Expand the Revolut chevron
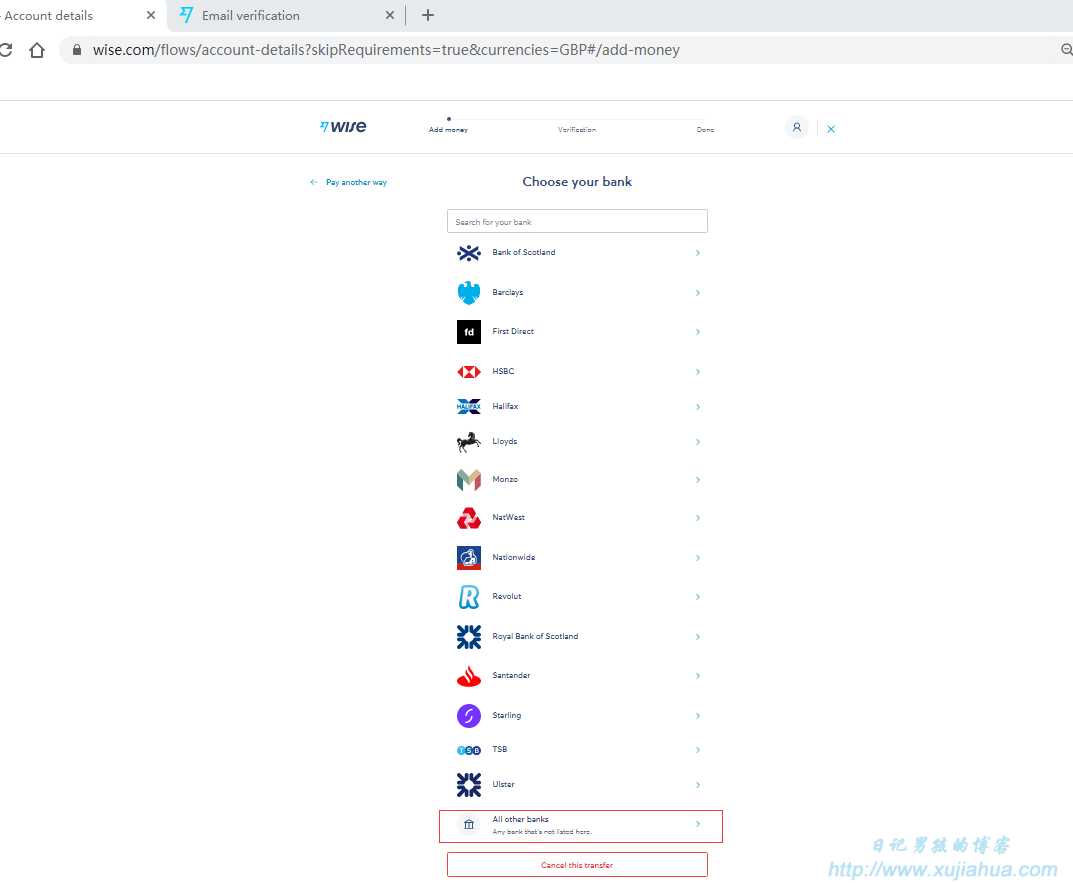The image size is (1073, 883). click(x=698, y=597)
